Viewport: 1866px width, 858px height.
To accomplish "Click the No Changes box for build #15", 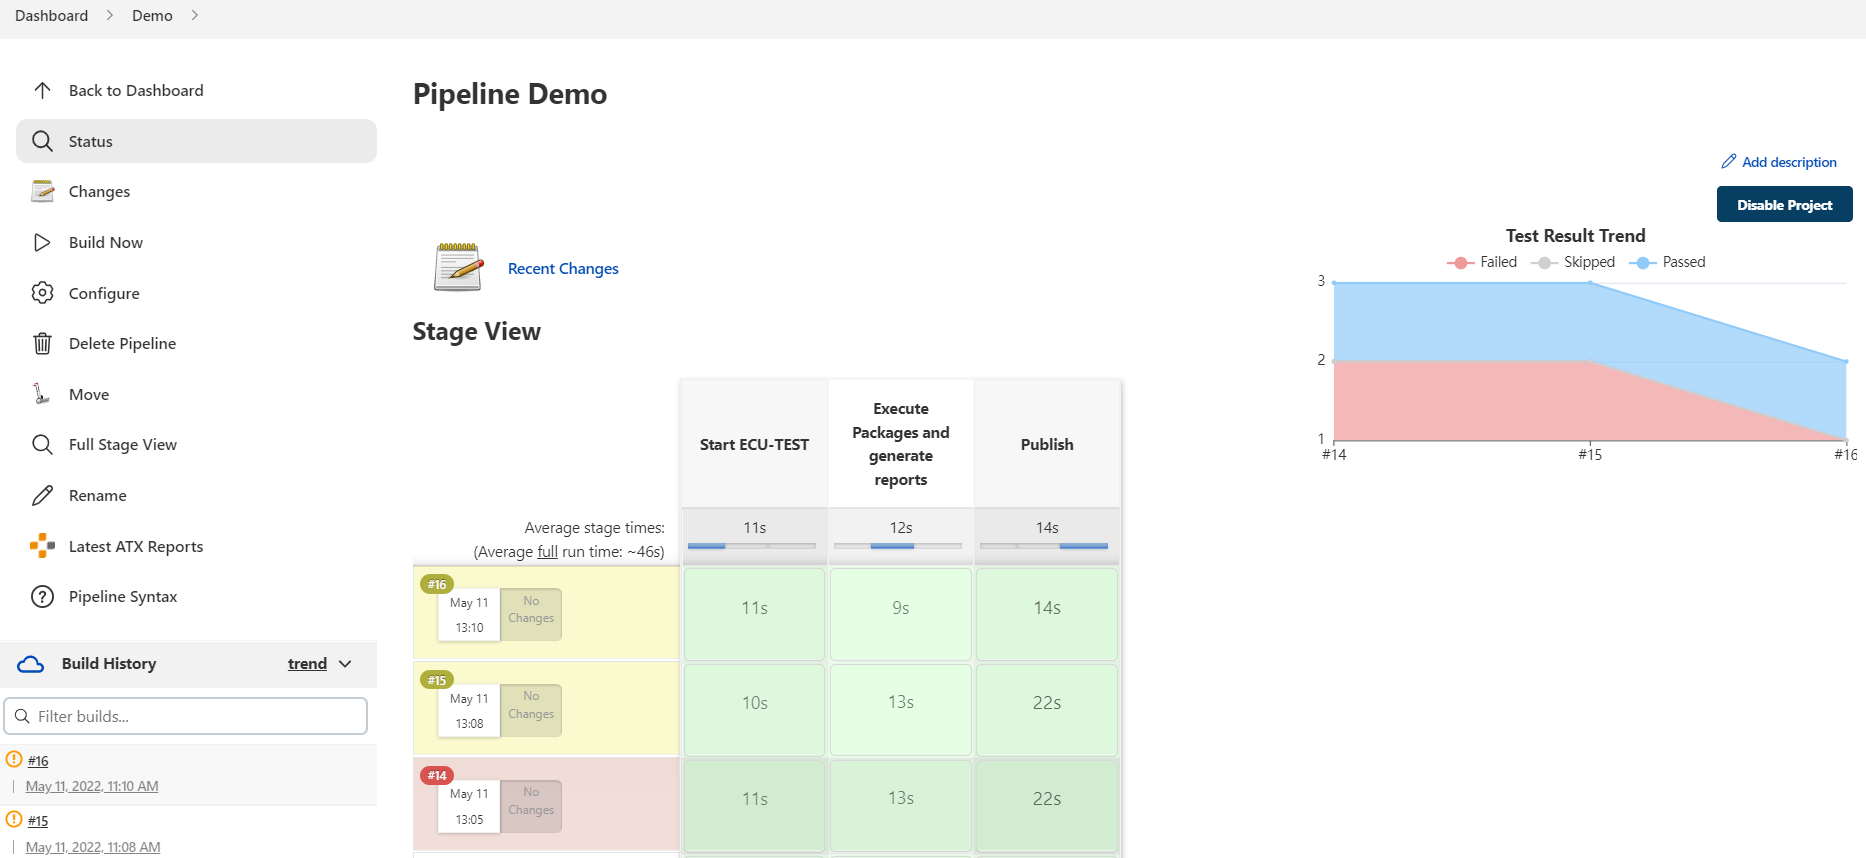I will pyautogui.click(x=531, y=710).
